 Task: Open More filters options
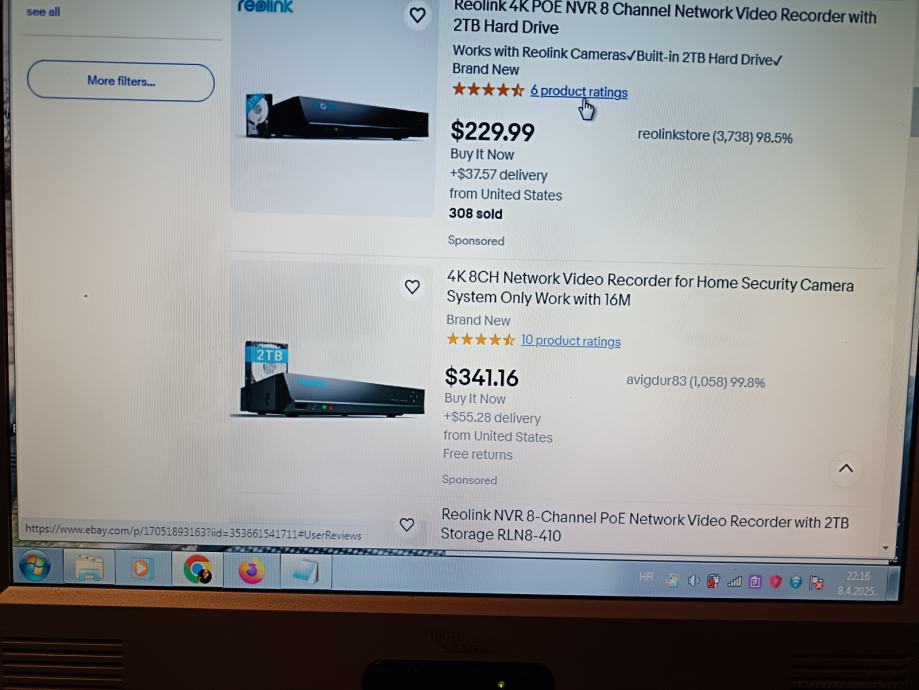point(121,81)
